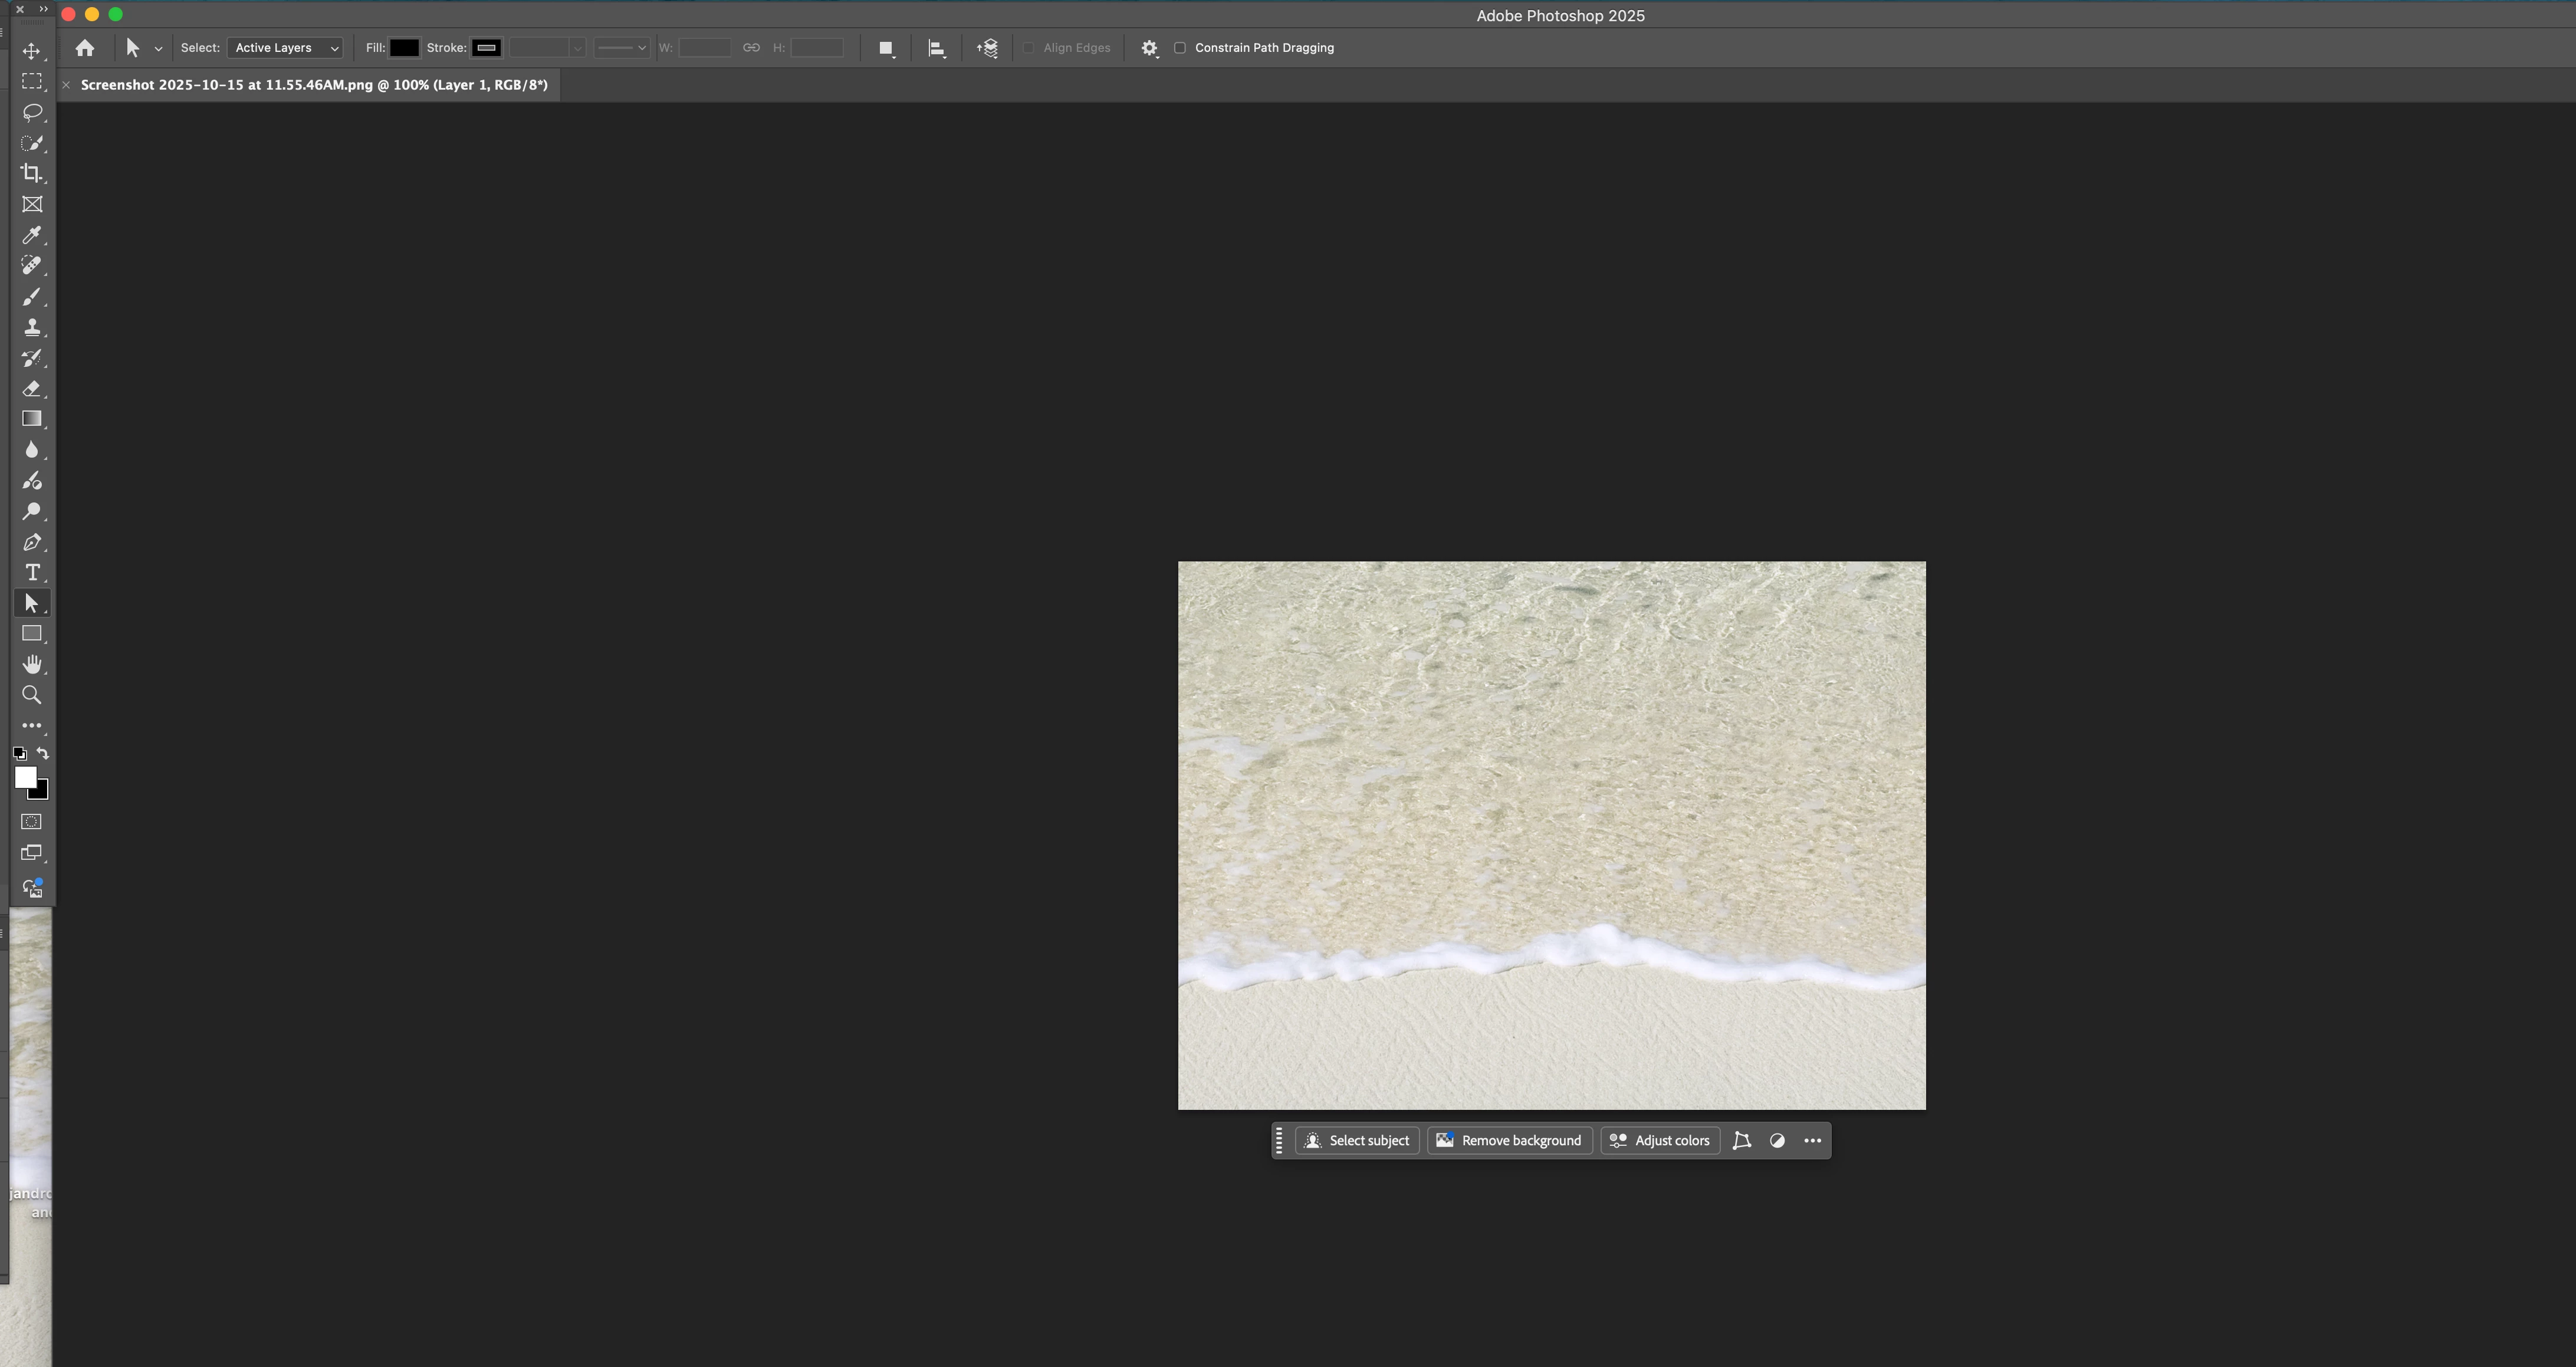The width and height of the screenshot is (2576, 1367).
Task: Select the Lasso tool
Action: [32, 112]
